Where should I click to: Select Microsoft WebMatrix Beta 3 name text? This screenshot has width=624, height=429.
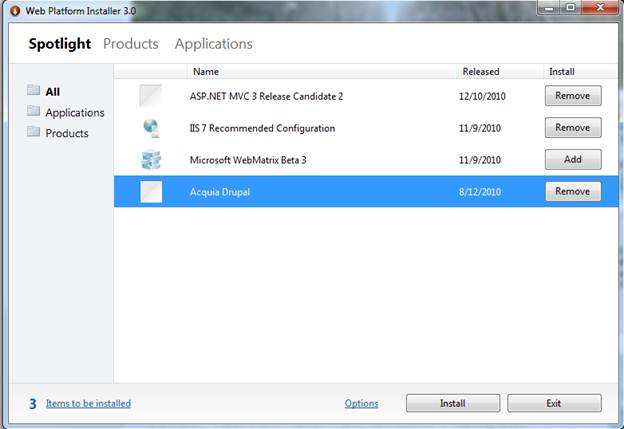(248, 160)
